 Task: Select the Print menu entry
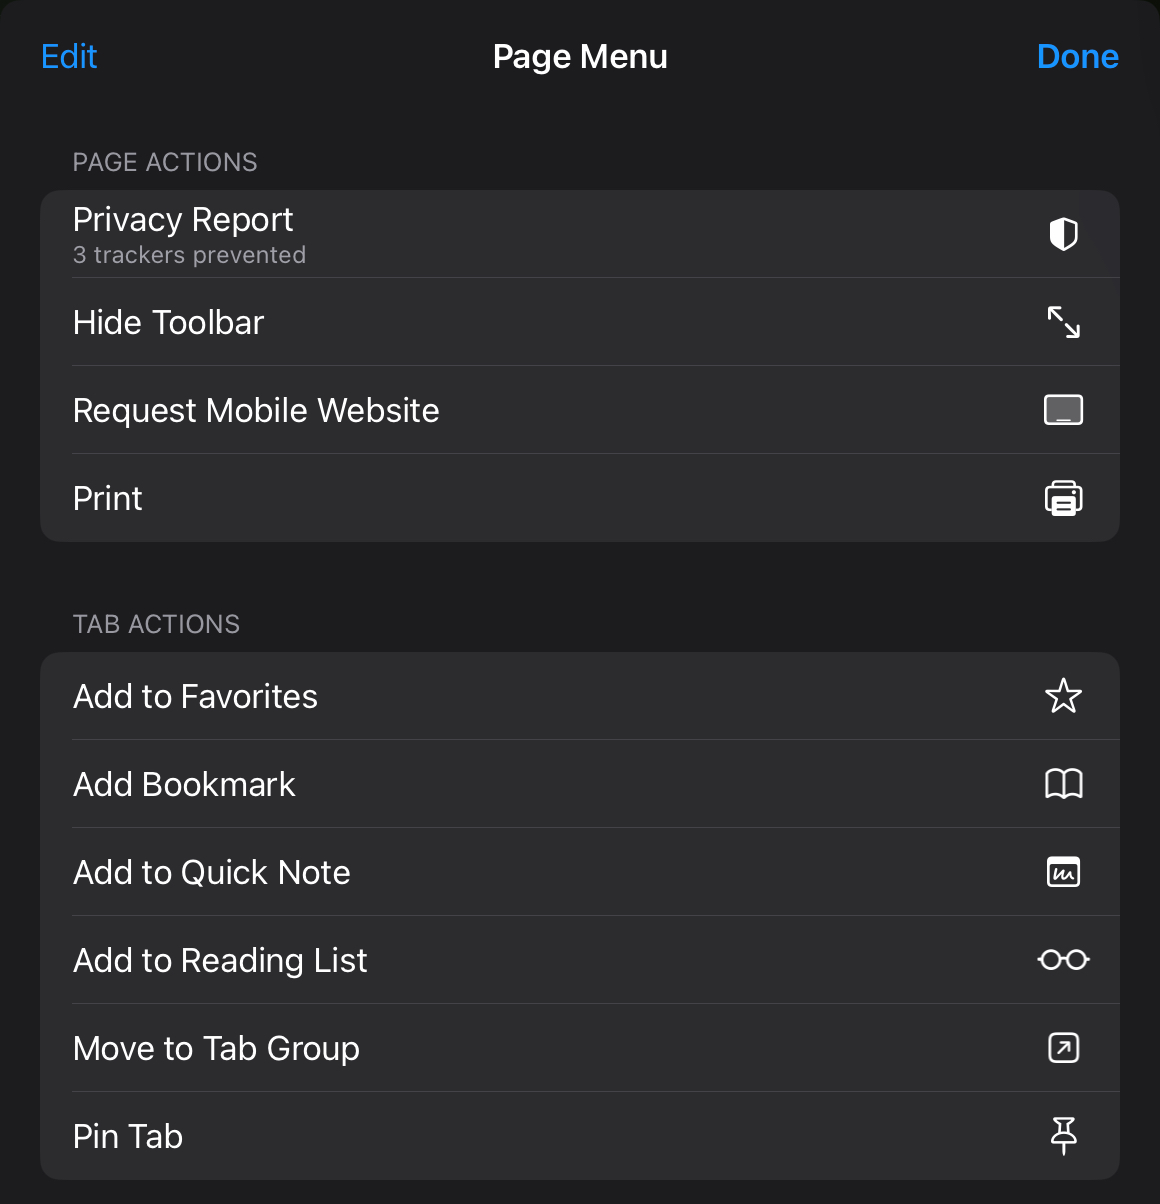pyautogui.click(x=580, y=498)
